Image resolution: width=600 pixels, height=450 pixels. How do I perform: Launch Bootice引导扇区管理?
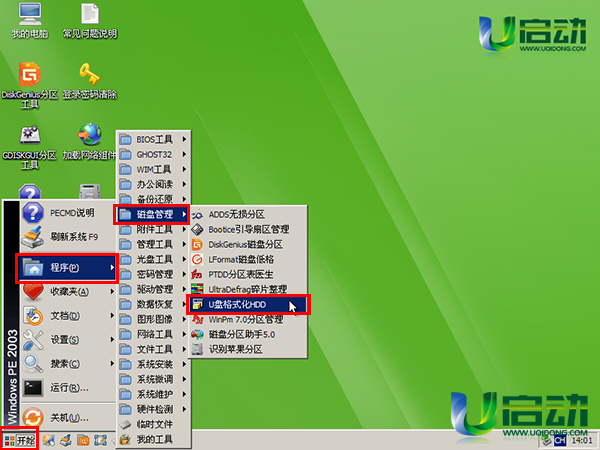(x=248, y=229)
